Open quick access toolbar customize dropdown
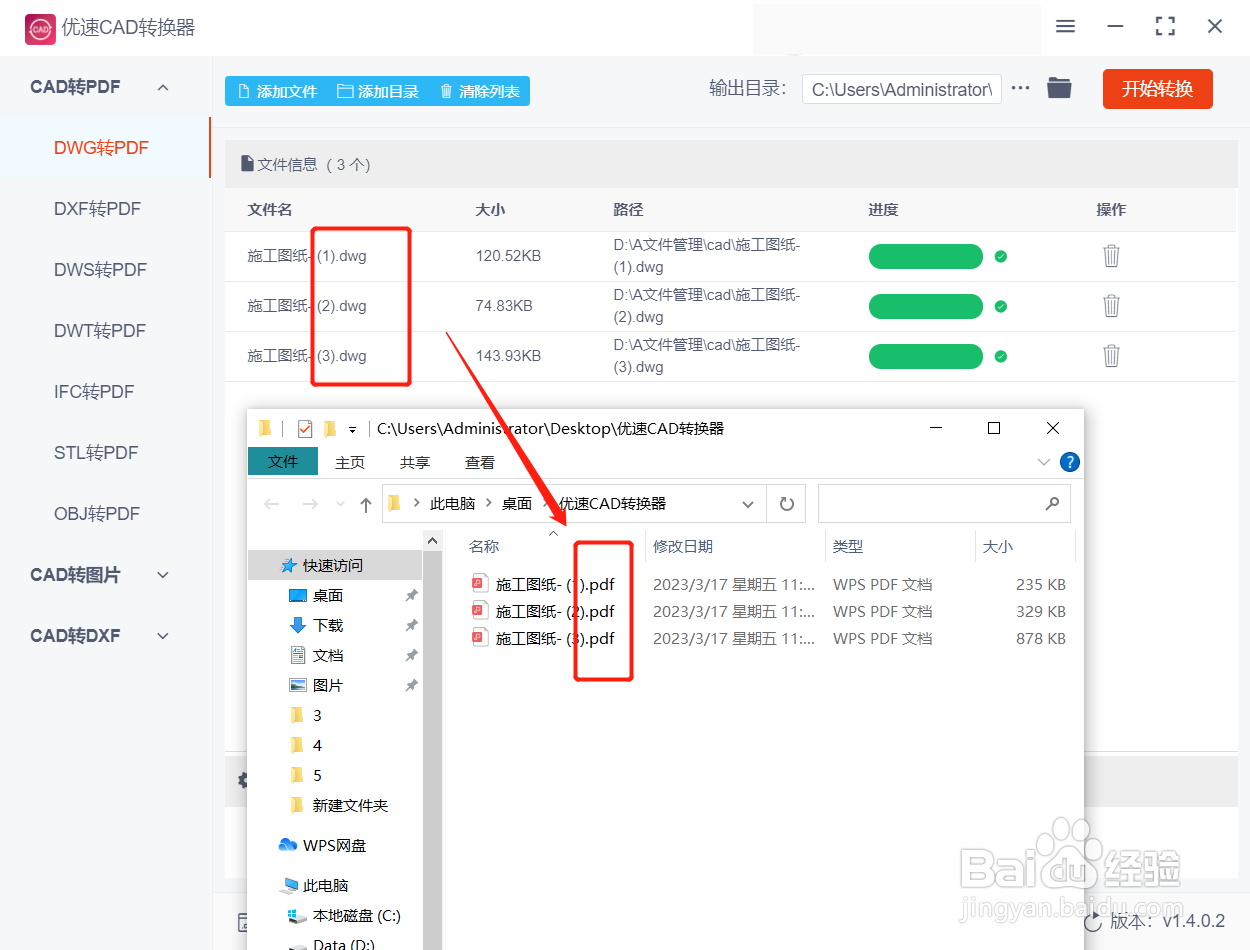This screenshot has width=1250, height=950. coord(352,430)
